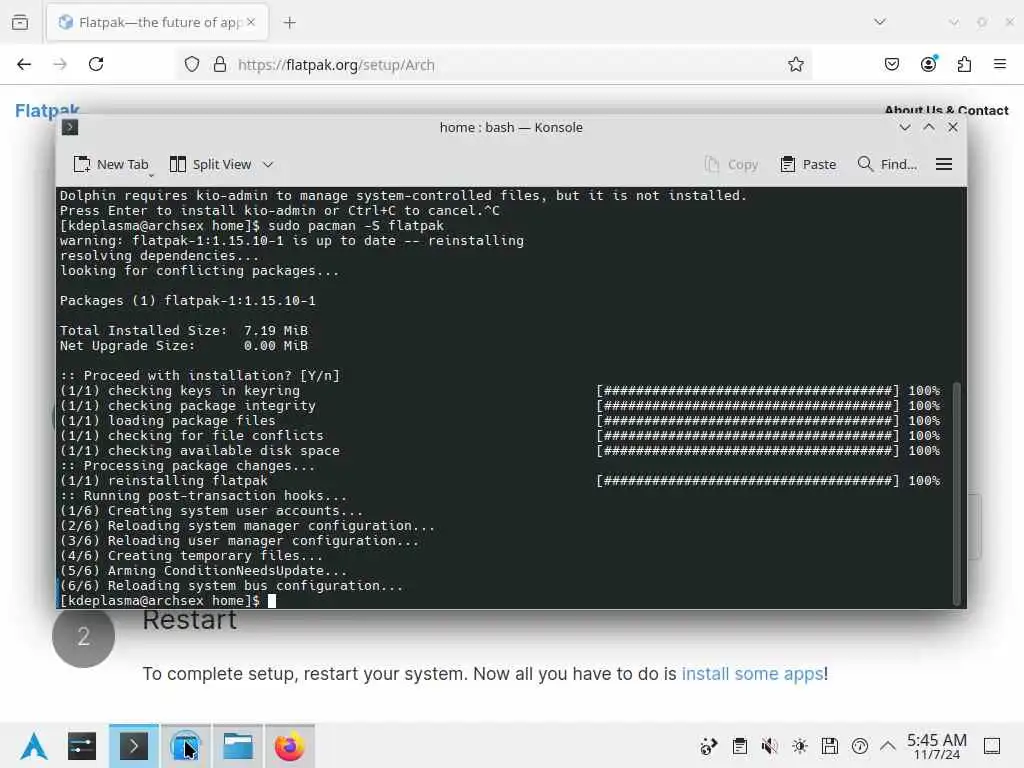The width and height of the screenshot is (1024, 768).
Task: Open the Dolphin file manager taskbar icon
Action: [x=238, y=746]
